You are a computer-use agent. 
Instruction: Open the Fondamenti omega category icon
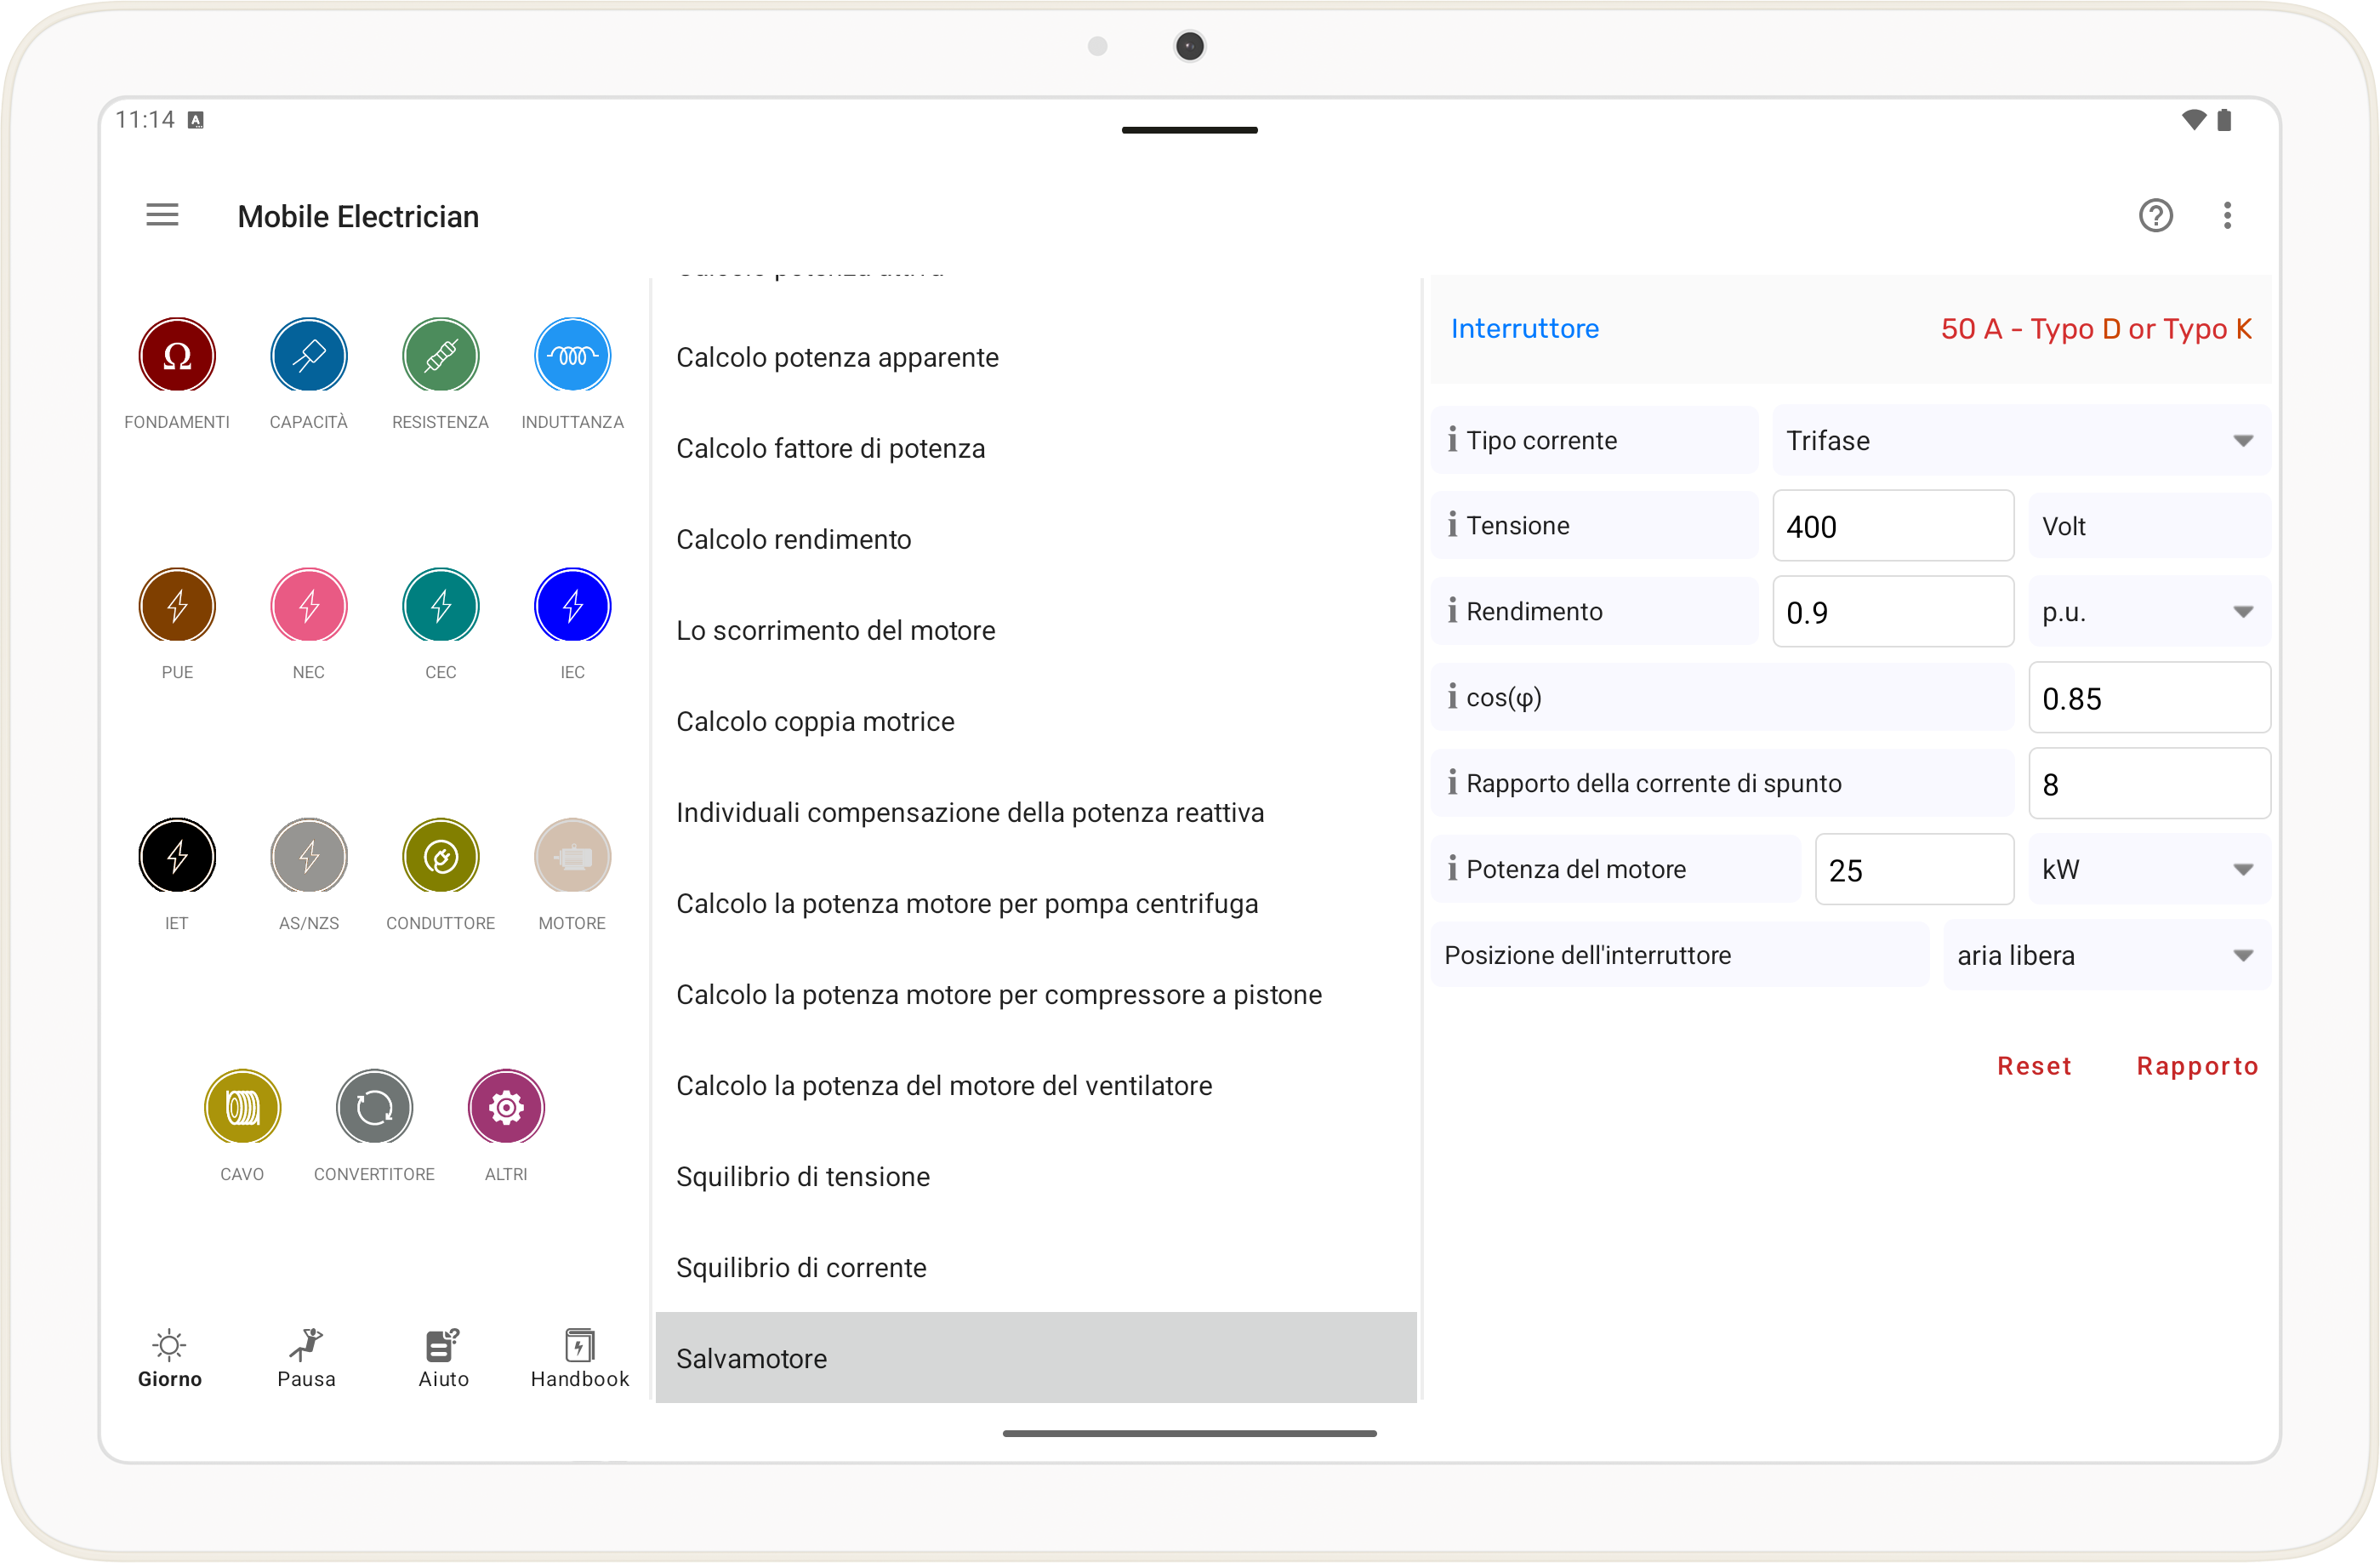[x=177, y=356]
